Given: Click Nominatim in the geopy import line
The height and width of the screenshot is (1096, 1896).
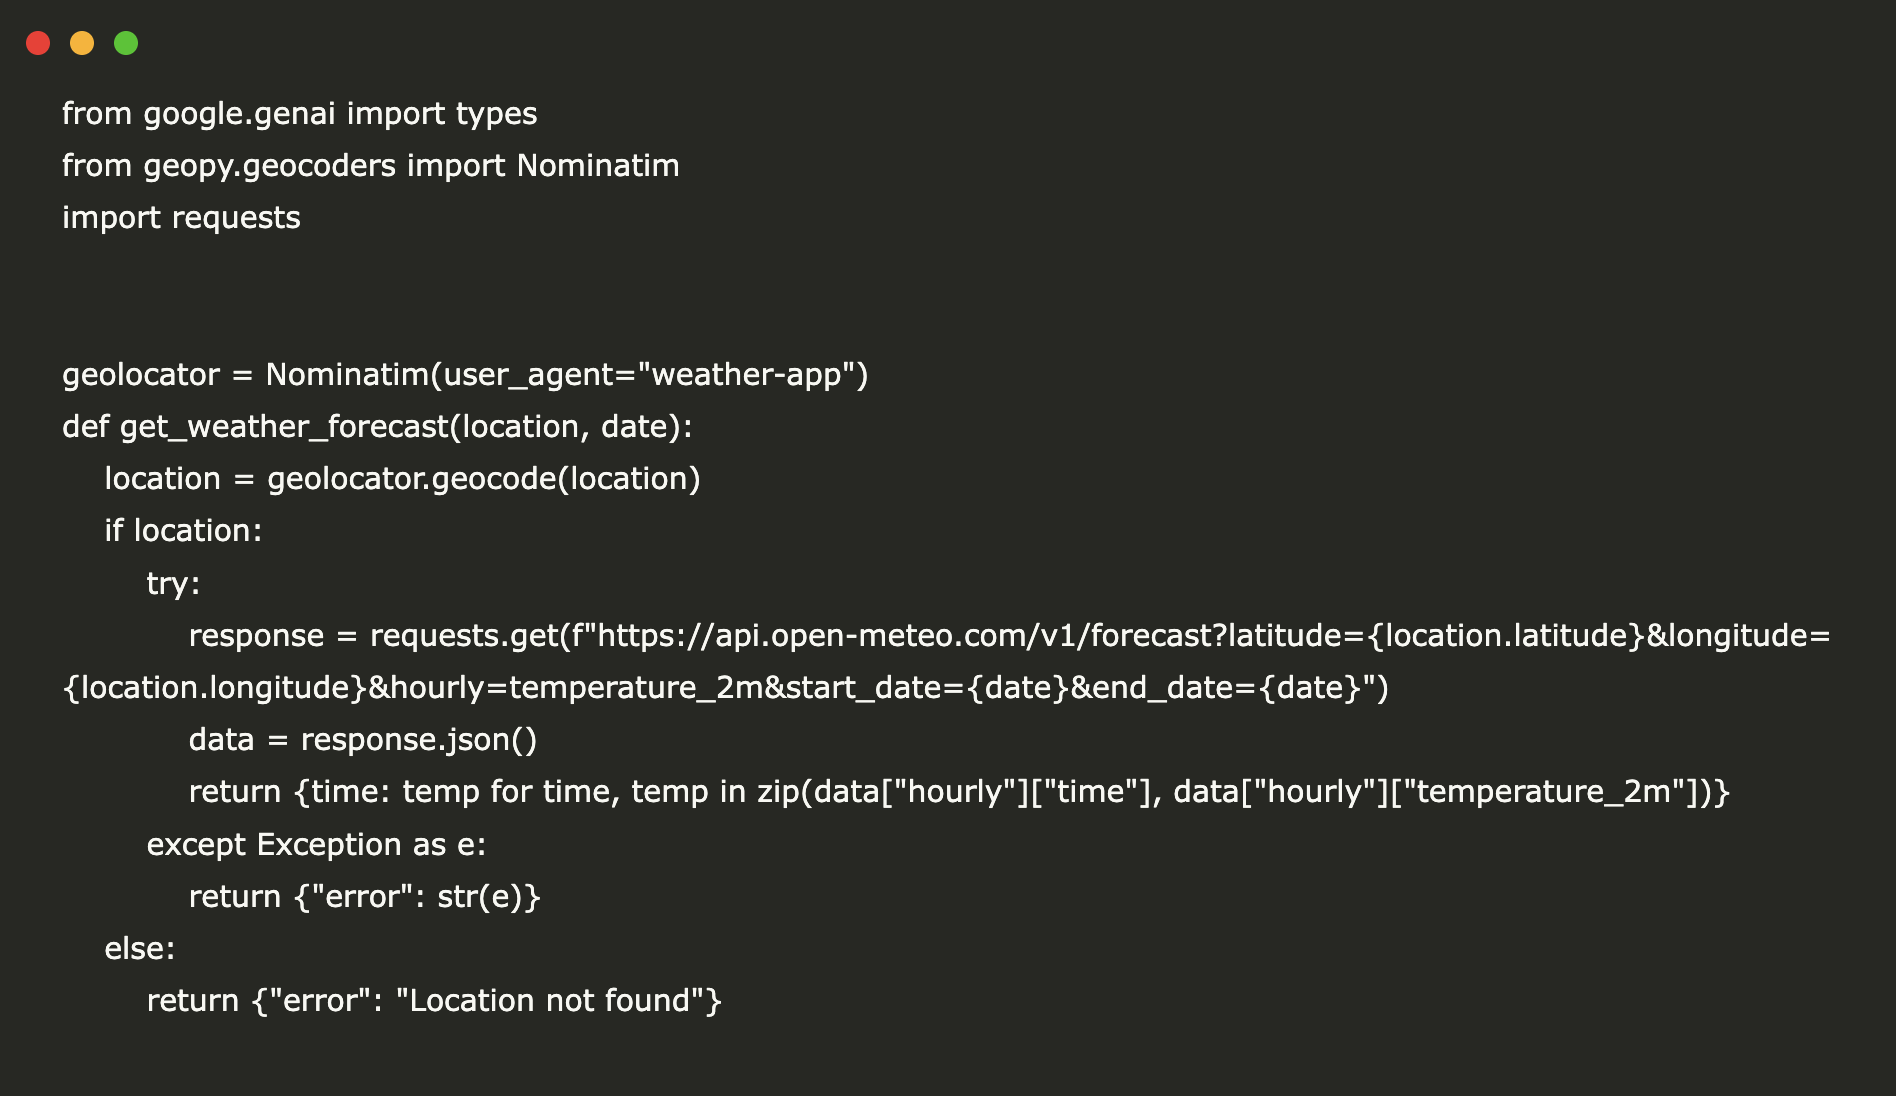Looking at the screenshot, I should coord(597,166).
